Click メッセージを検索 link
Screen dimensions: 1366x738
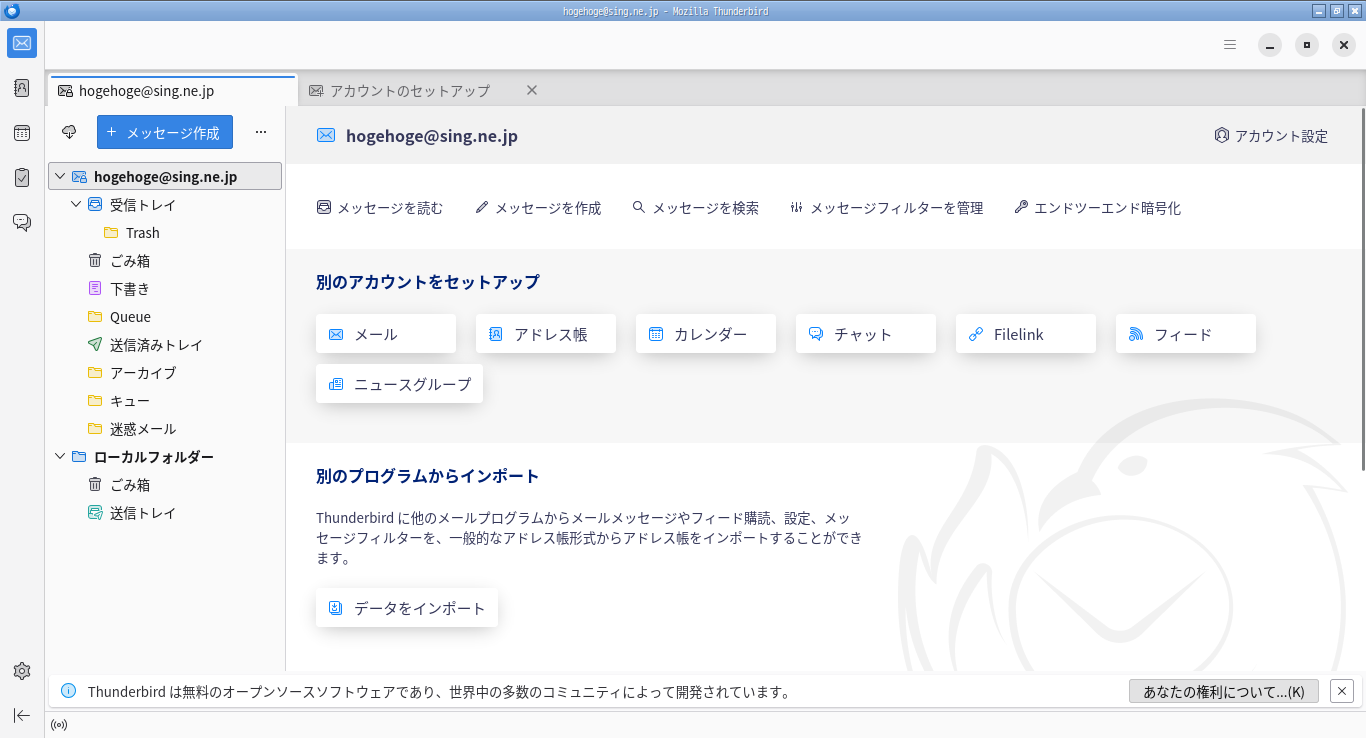695,208
